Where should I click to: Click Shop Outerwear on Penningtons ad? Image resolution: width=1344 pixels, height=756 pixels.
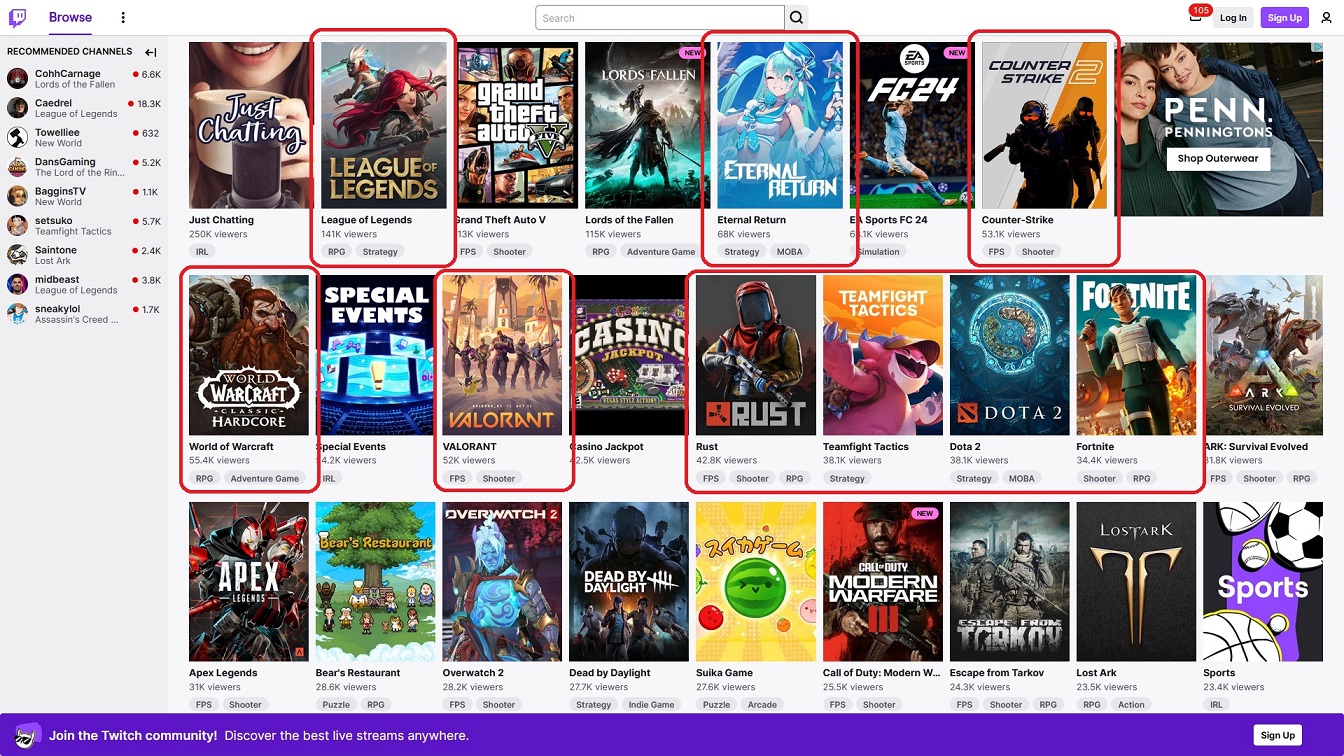pyautogui.click(x=1217, y=158)
